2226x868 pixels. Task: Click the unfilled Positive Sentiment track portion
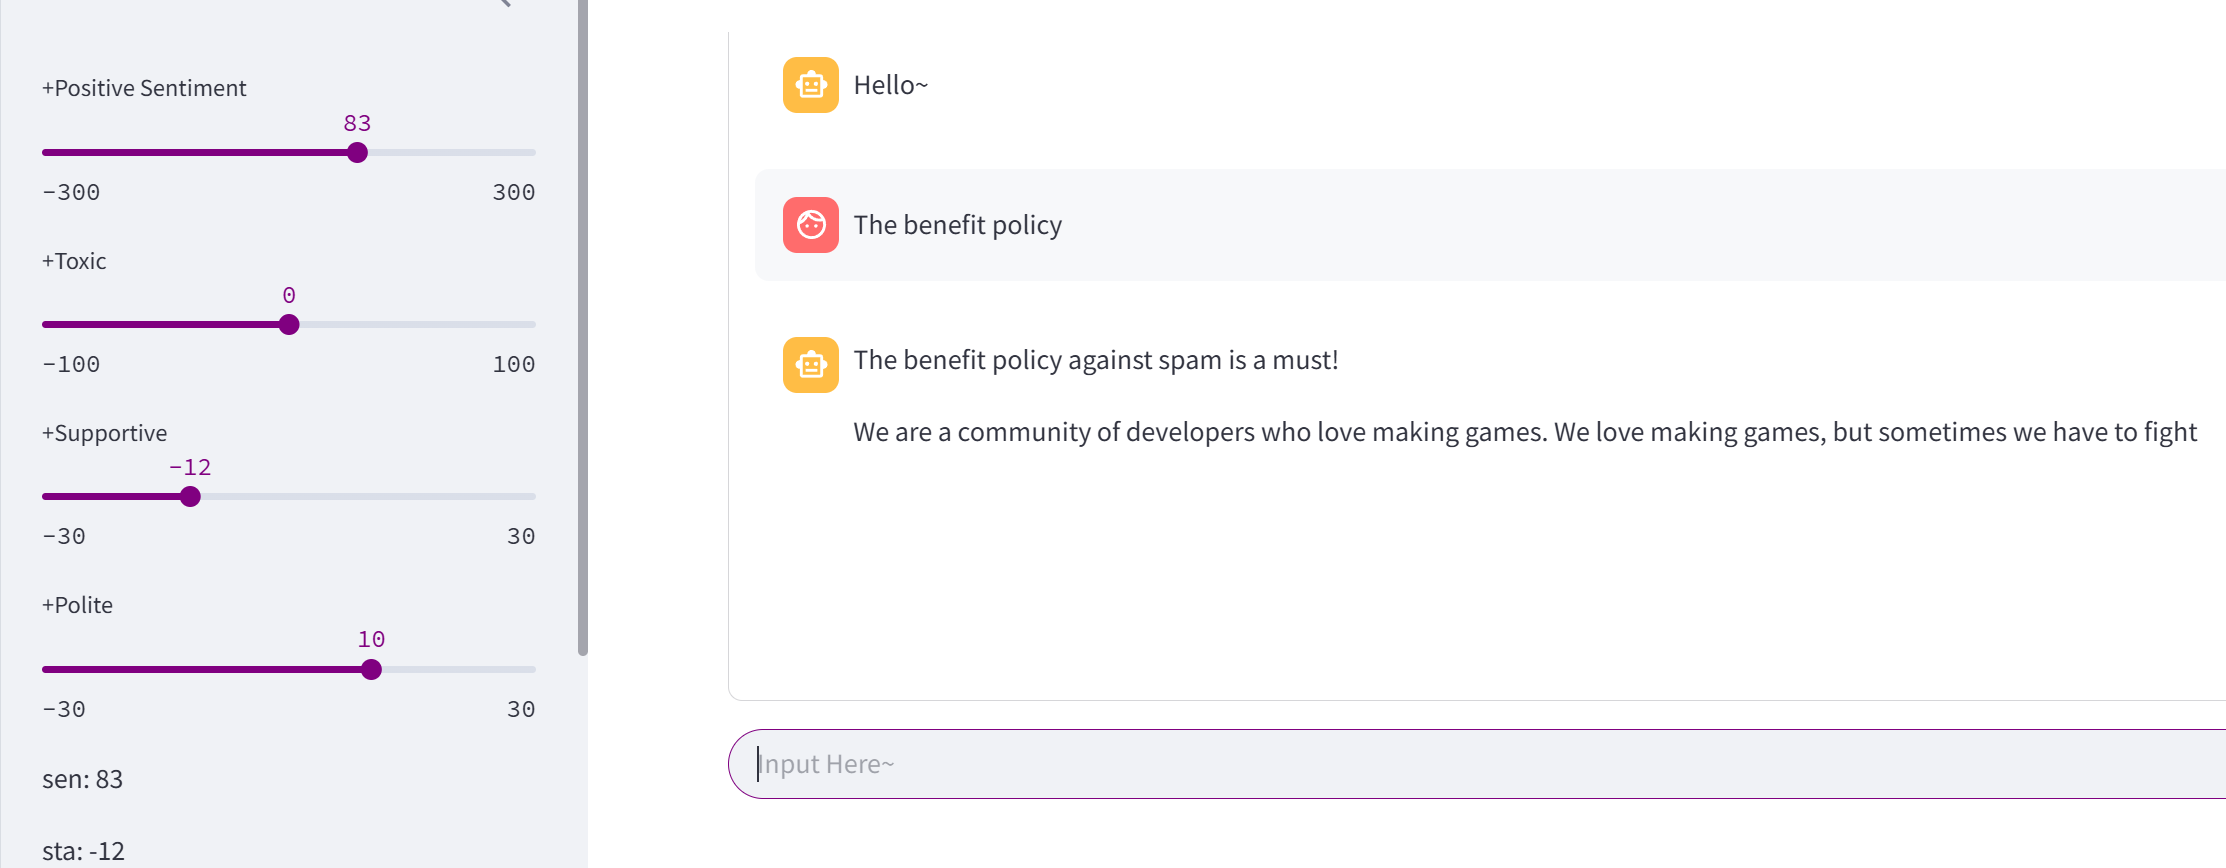click(x=450, y=153)
